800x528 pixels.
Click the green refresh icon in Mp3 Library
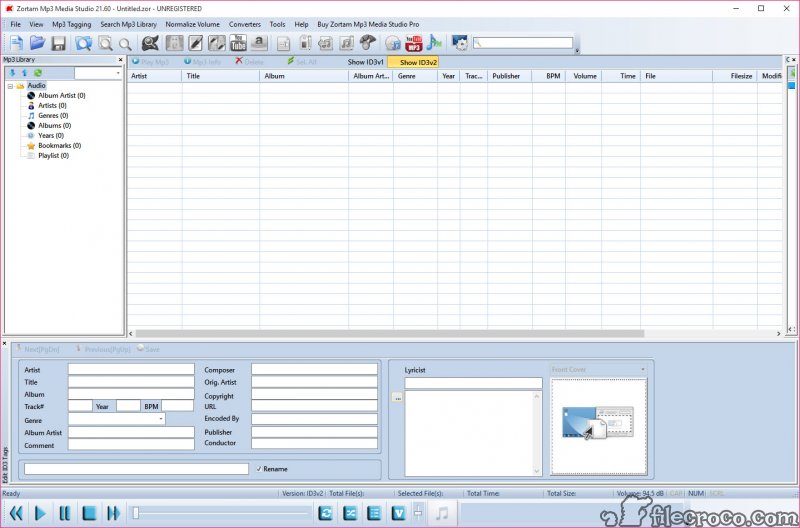[x=38, y=73]
